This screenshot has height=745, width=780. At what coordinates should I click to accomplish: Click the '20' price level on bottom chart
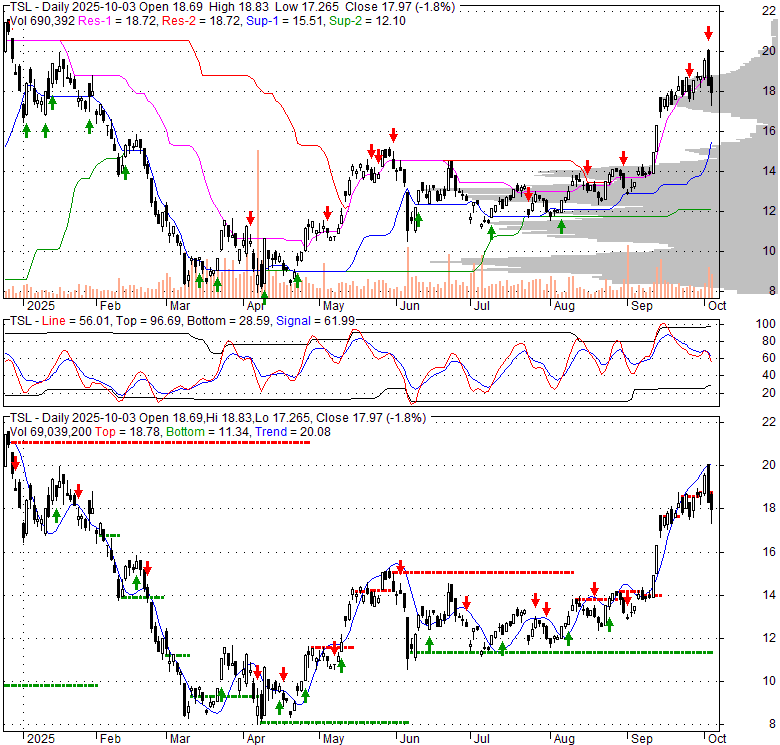tap(769, 465)
